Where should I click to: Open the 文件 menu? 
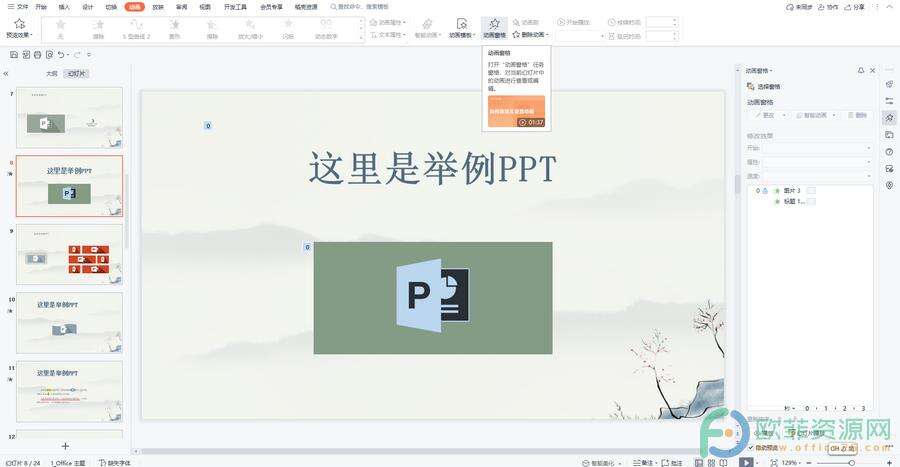tap(18, 7)
